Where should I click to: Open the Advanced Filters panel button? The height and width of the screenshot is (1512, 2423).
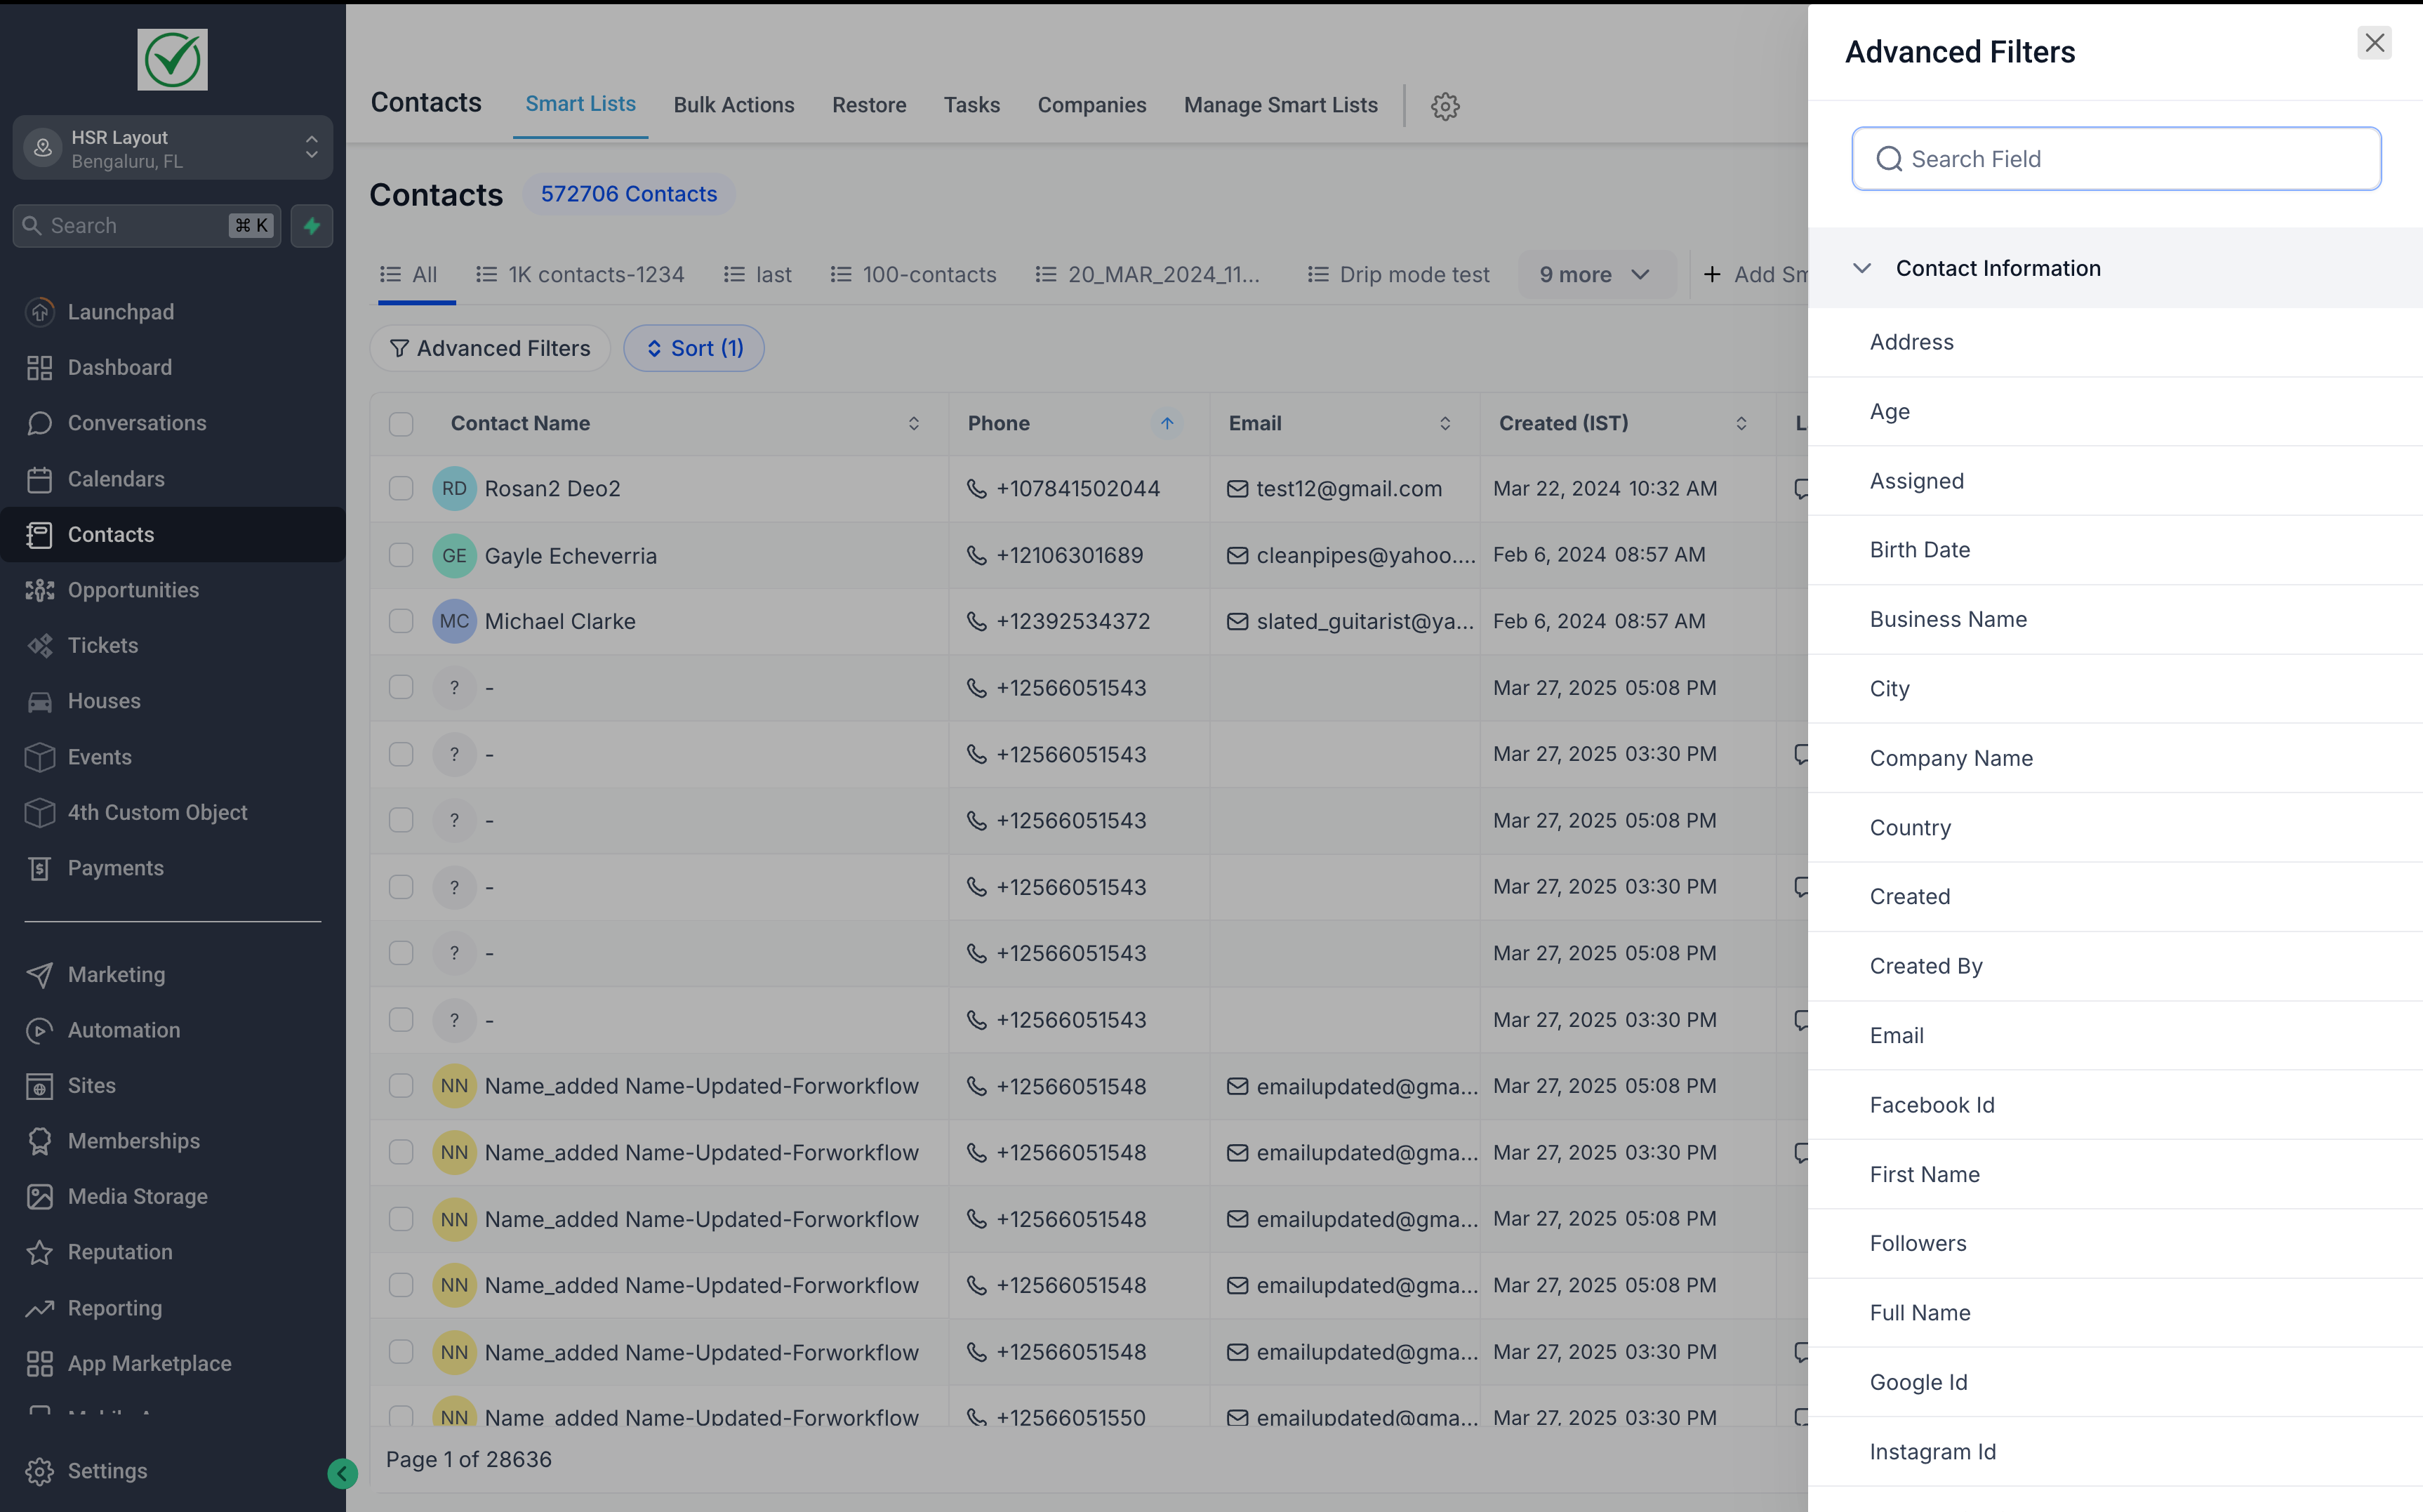tap(489, 347)
